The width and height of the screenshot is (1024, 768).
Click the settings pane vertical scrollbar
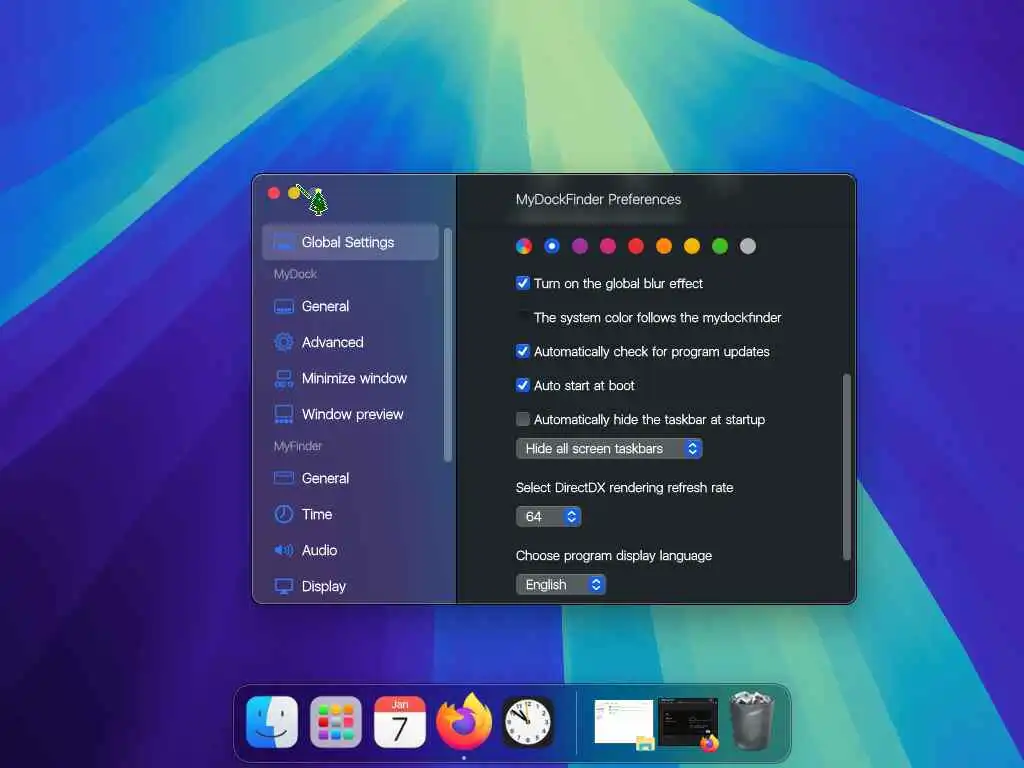pyautogui.click(x=847, y=467)
